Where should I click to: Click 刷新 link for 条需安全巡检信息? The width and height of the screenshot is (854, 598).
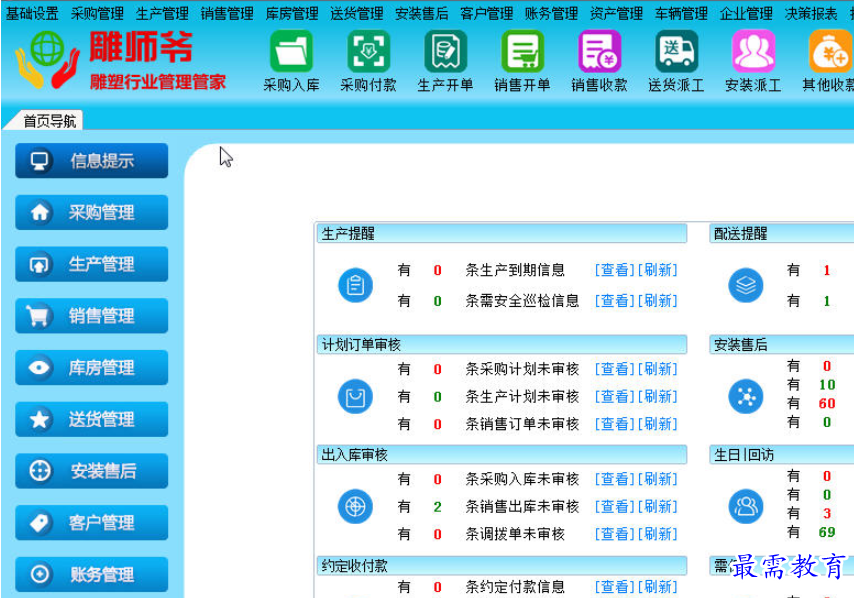(x=657, y=301)
